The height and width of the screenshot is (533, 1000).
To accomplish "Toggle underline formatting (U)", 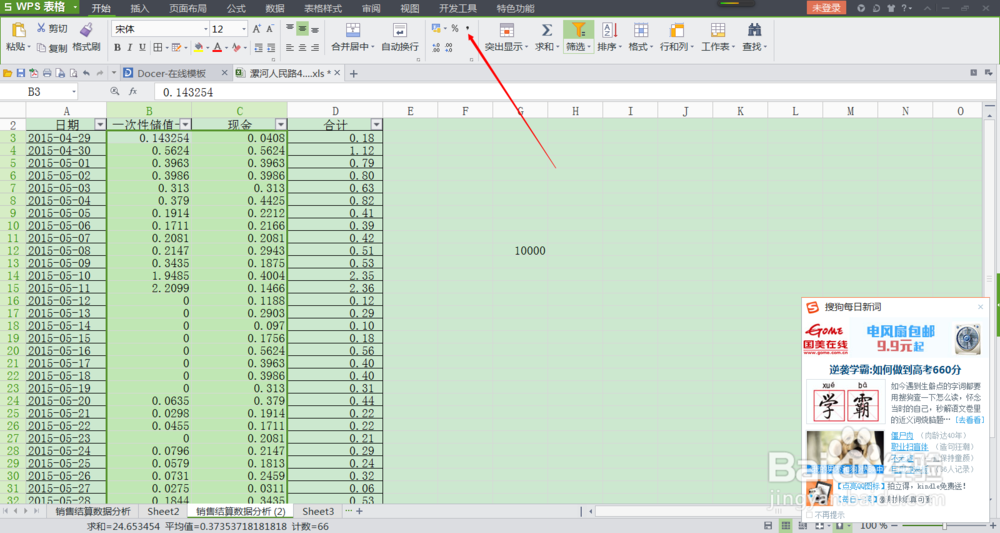I will [142, 48].
